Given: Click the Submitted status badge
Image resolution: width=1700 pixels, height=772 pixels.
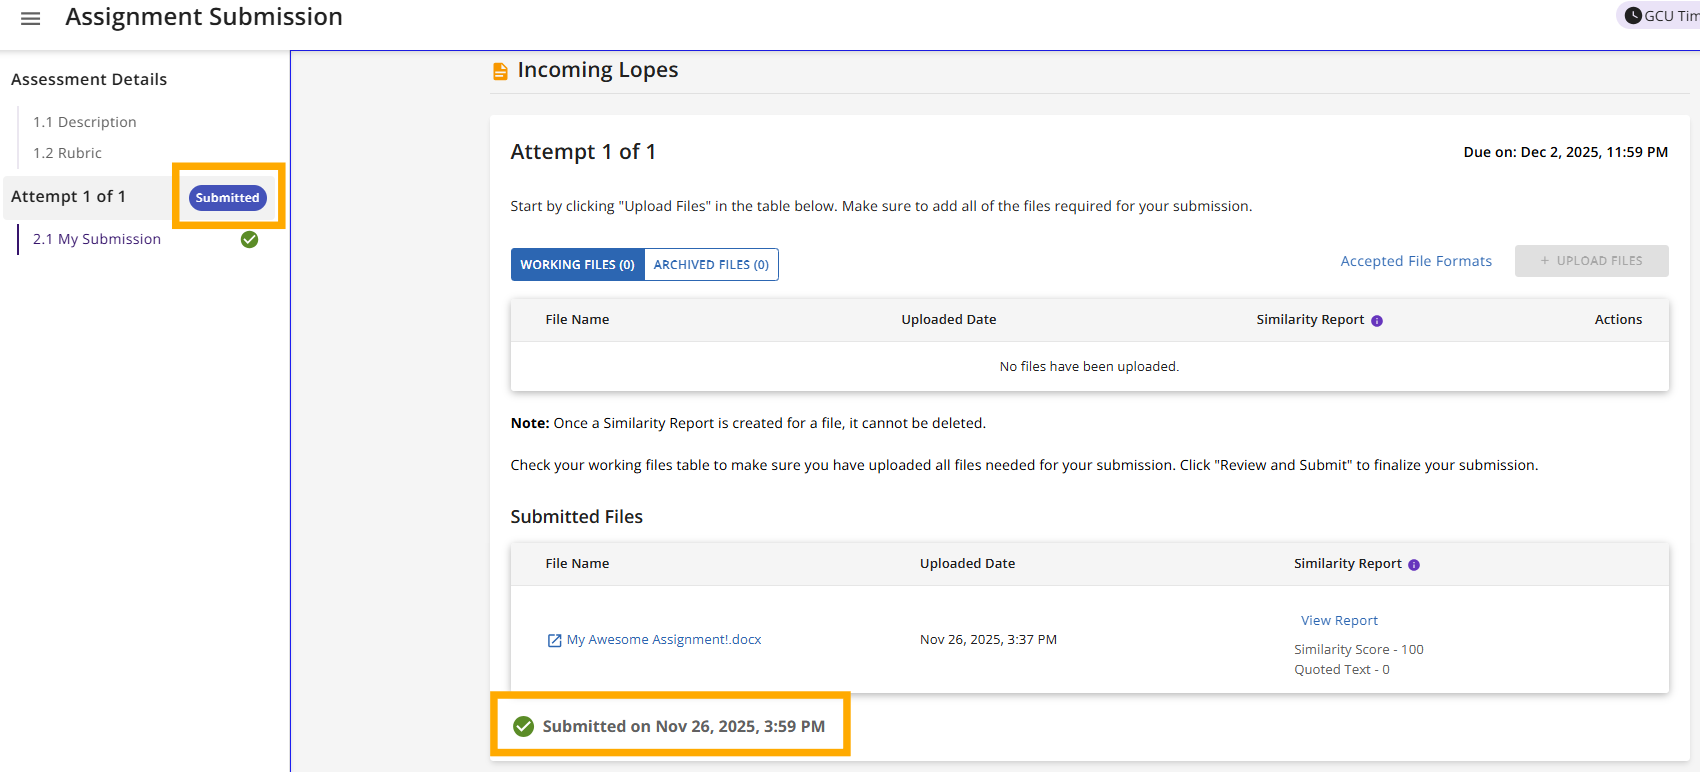Looking at the screenshot, I should 228,198.
